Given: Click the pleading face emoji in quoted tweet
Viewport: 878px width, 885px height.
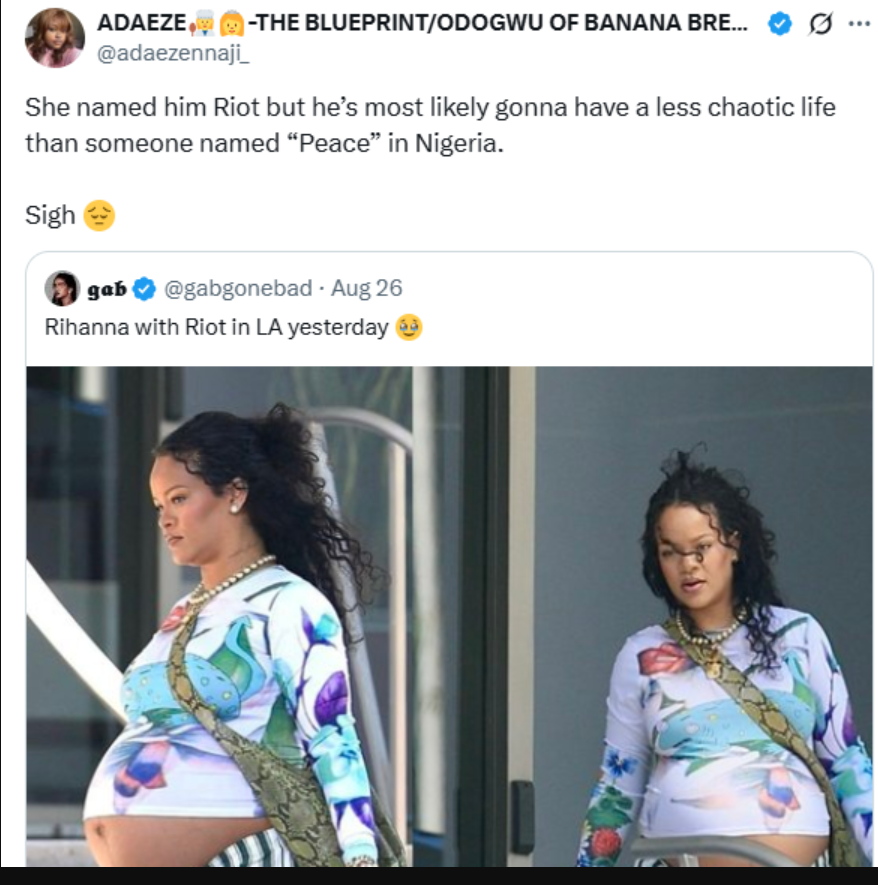Looking at the screenshot, I should (408, 327).
